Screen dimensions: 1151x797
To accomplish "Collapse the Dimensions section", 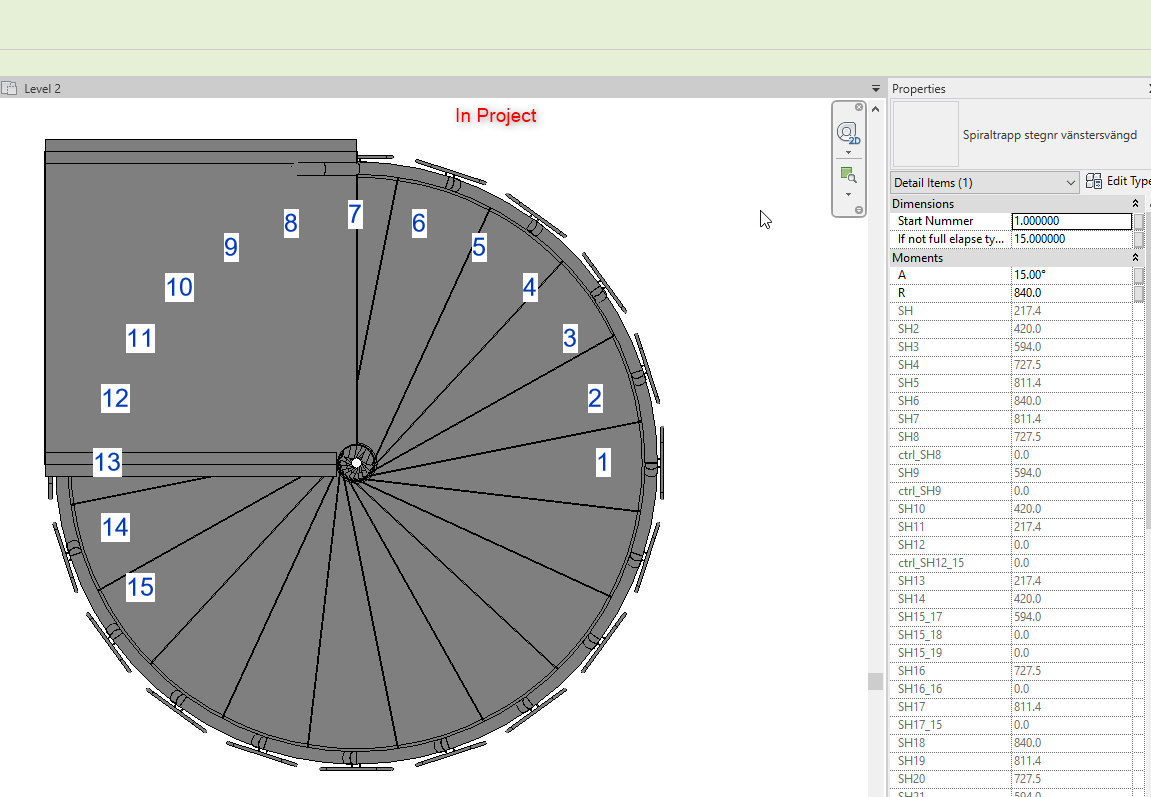I will 1134,203.
